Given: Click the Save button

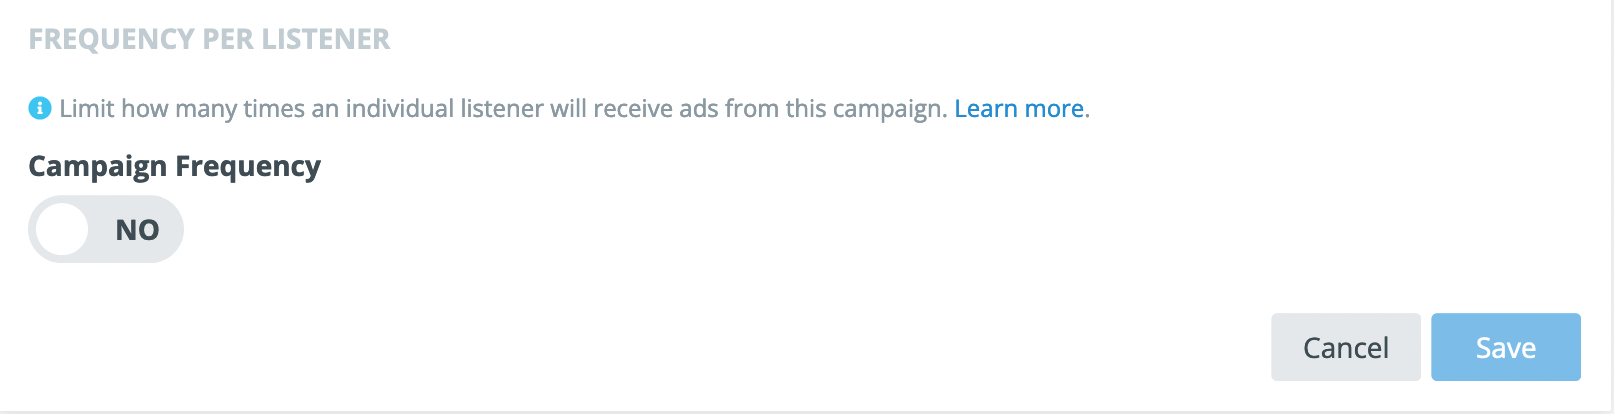Looking at the screenshot, I should tap(1505, 347).
